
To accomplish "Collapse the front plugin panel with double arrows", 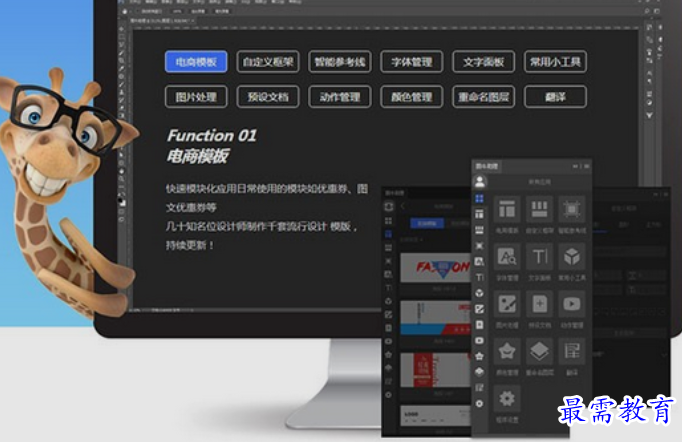I will (575, 166).
